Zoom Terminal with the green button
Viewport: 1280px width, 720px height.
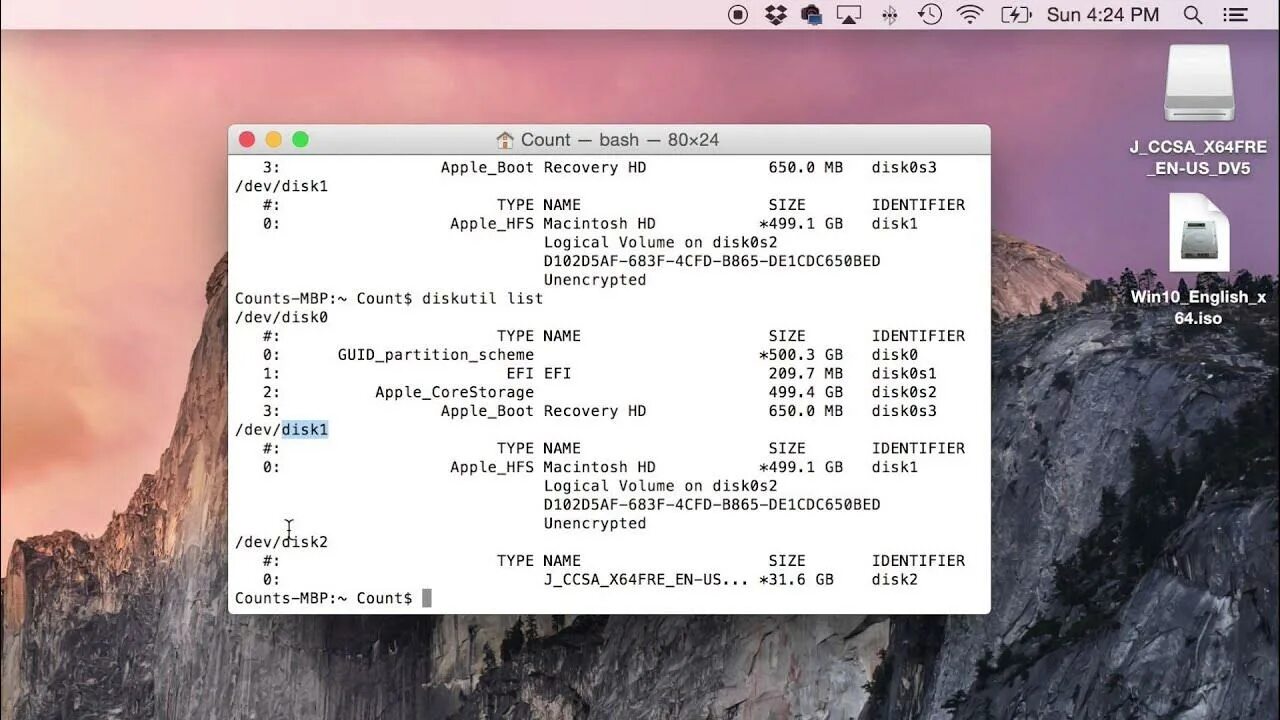[x=300, y=140]
